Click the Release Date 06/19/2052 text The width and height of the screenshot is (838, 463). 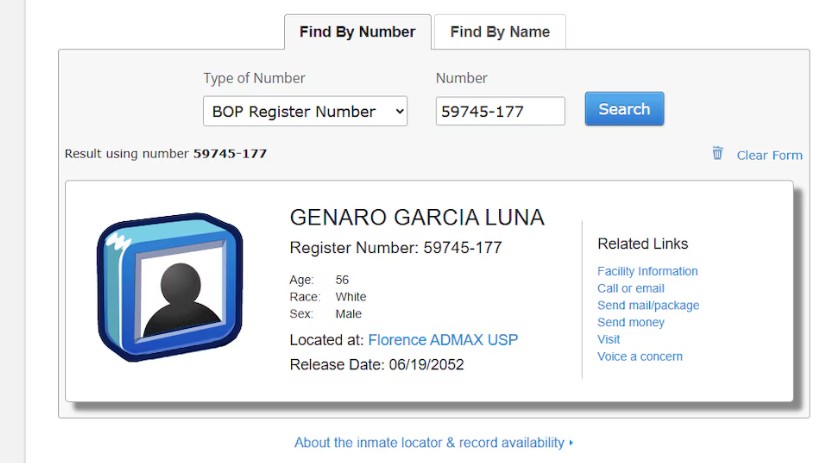tap(376, 365)
